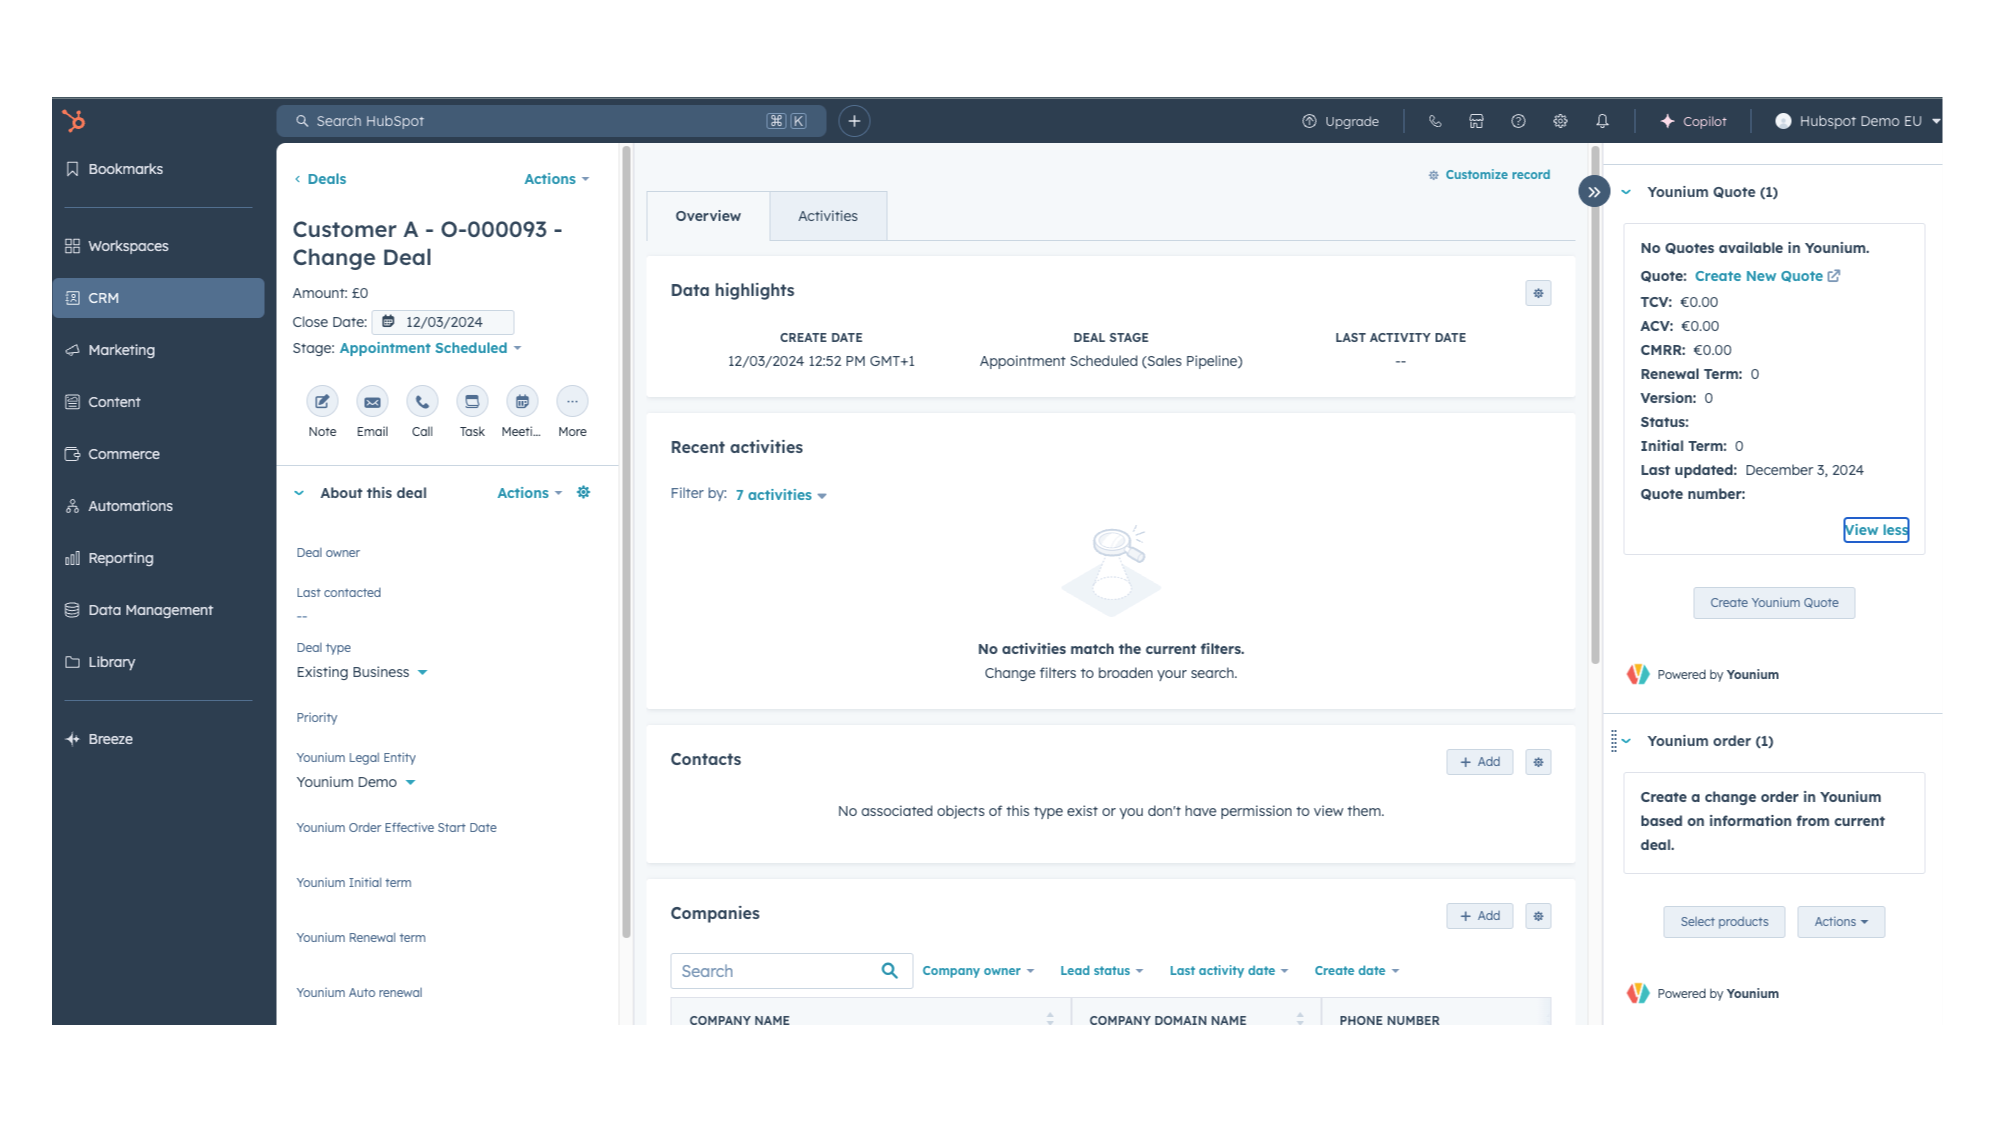The height and width of the screenshot is (1122, 1996).
Task: Collapse the Younium Quote section
Action: (1627, 192)
